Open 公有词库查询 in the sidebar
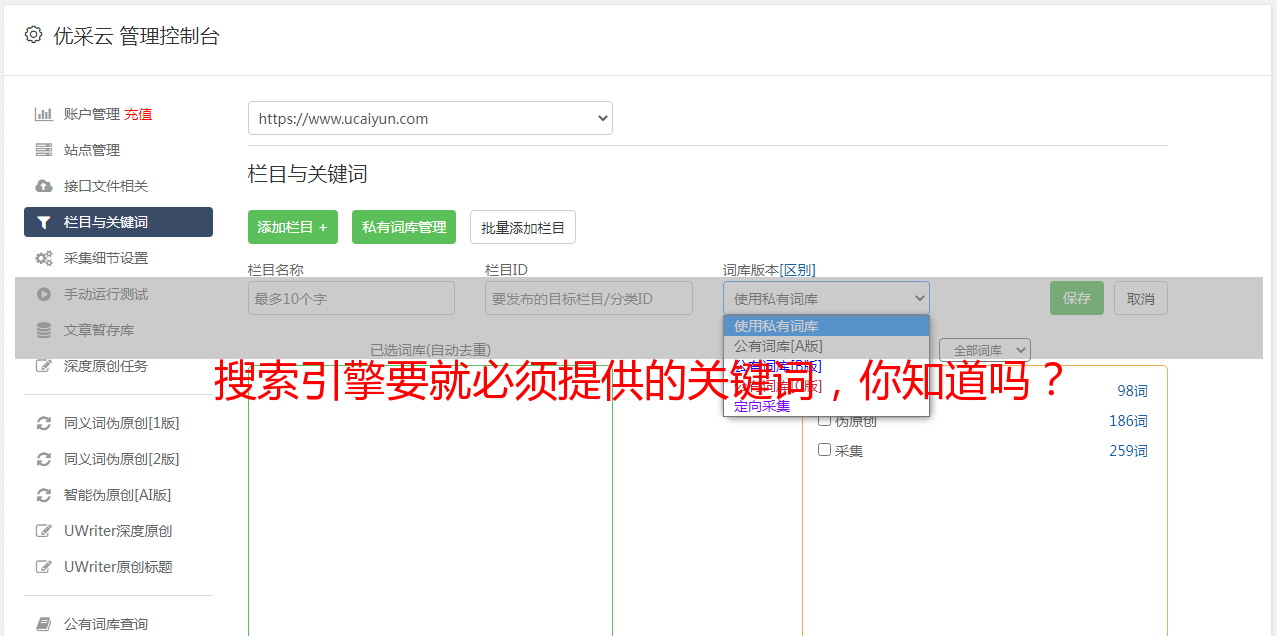Viewport: 1277px width, 636px height. 106,624
